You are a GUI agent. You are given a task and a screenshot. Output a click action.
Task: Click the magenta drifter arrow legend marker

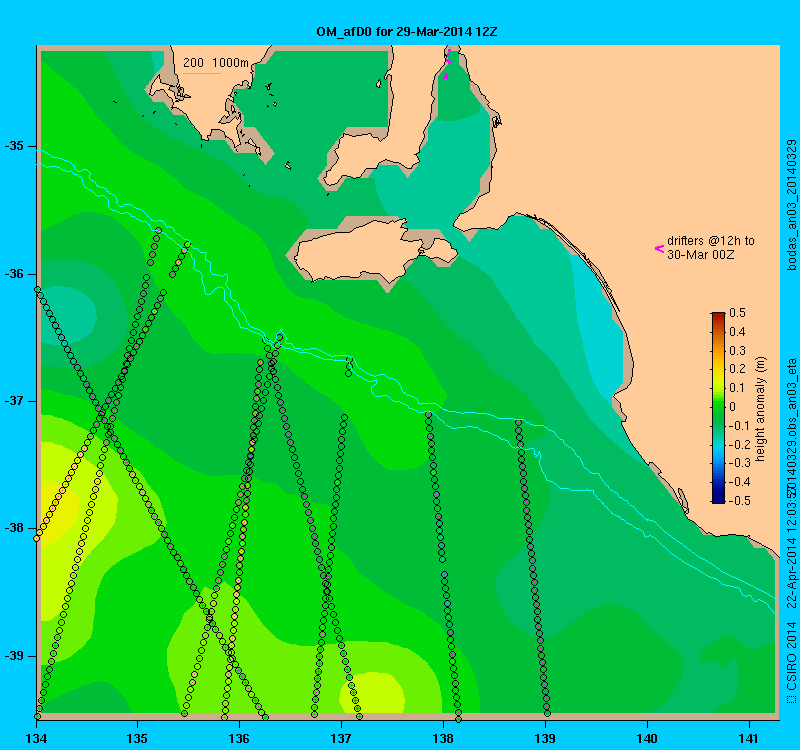pos(659,248)
